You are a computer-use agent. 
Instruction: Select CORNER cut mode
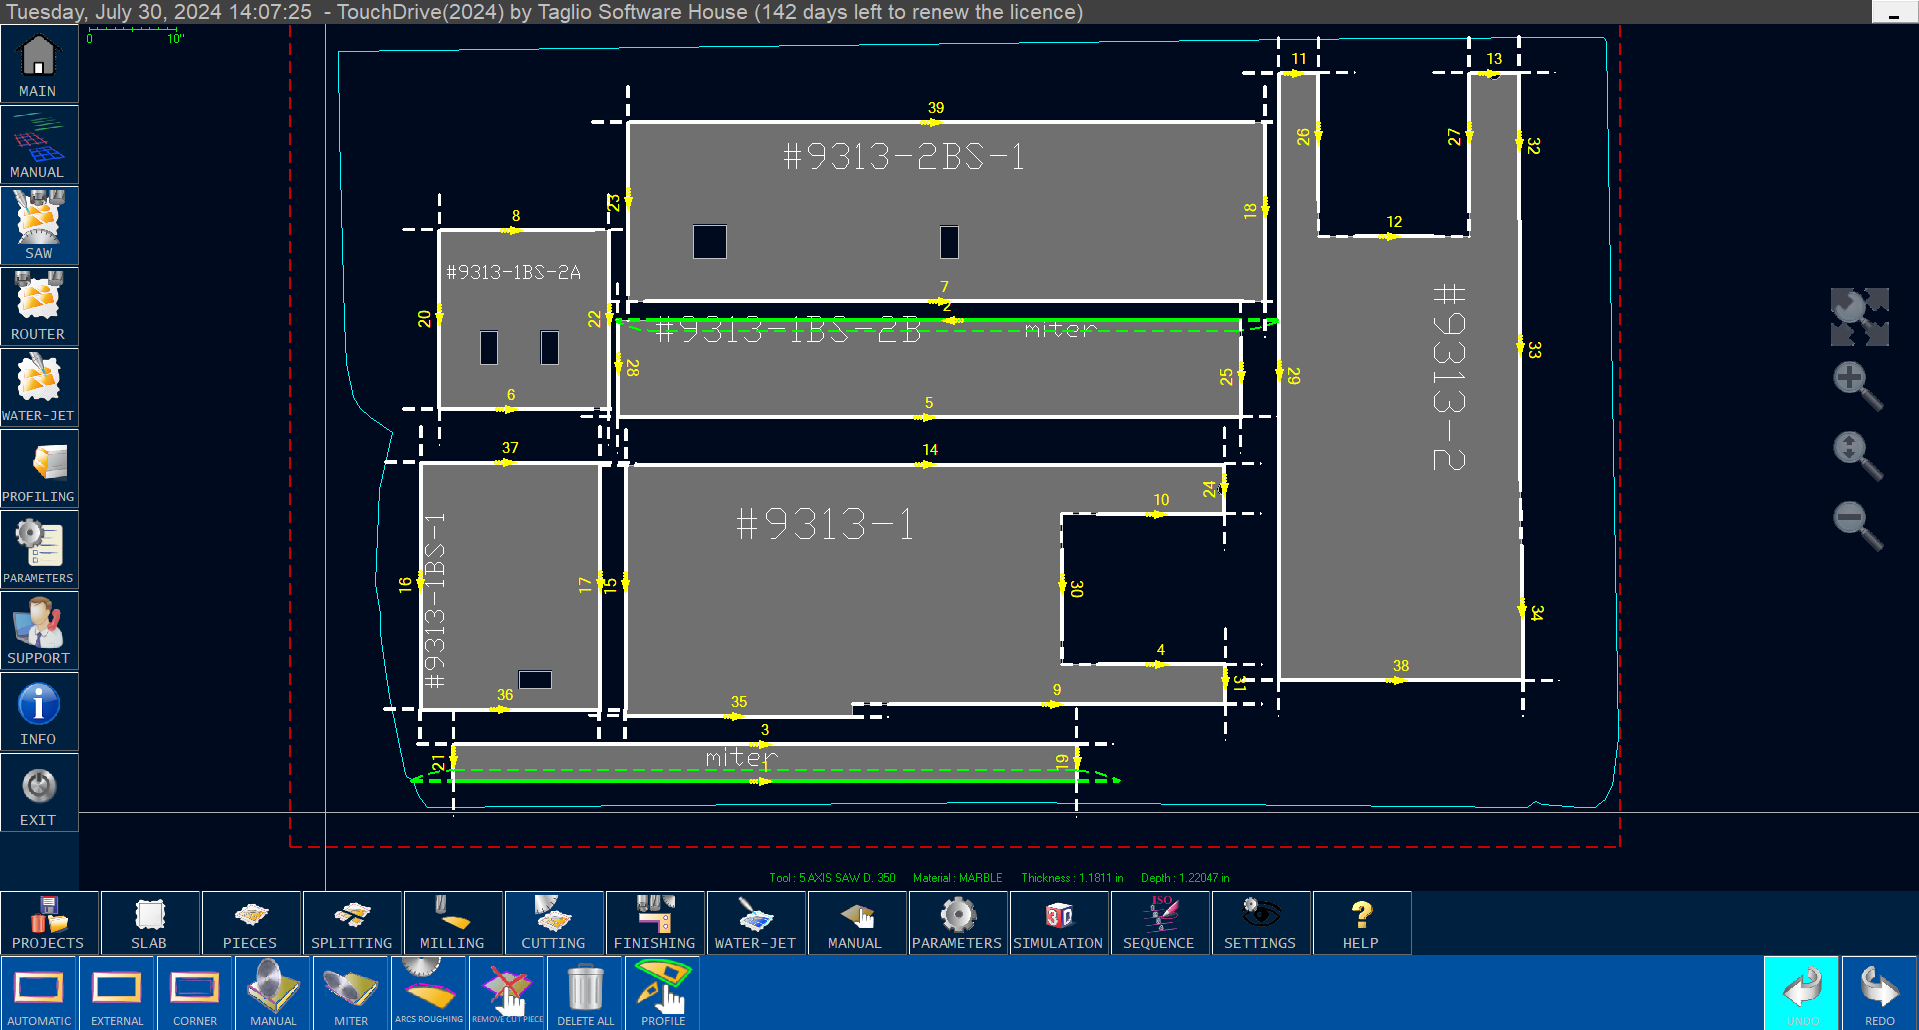pyautogui.click(x=195, y=993)
